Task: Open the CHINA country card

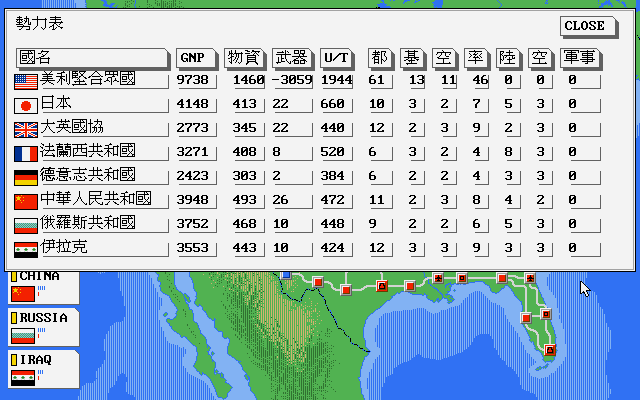Action: click(x=44, y=287)
